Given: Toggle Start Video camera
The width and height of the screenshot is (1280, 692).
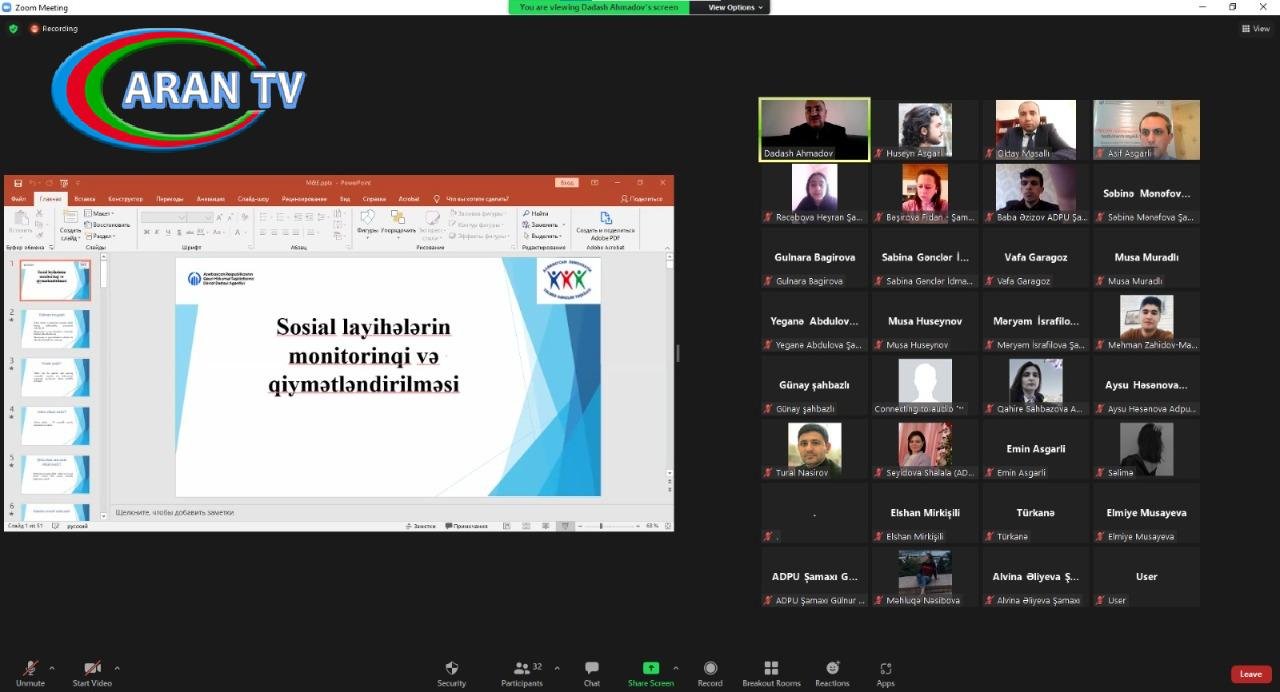Looking at the screenshot, I should click(x=92, y=669).
